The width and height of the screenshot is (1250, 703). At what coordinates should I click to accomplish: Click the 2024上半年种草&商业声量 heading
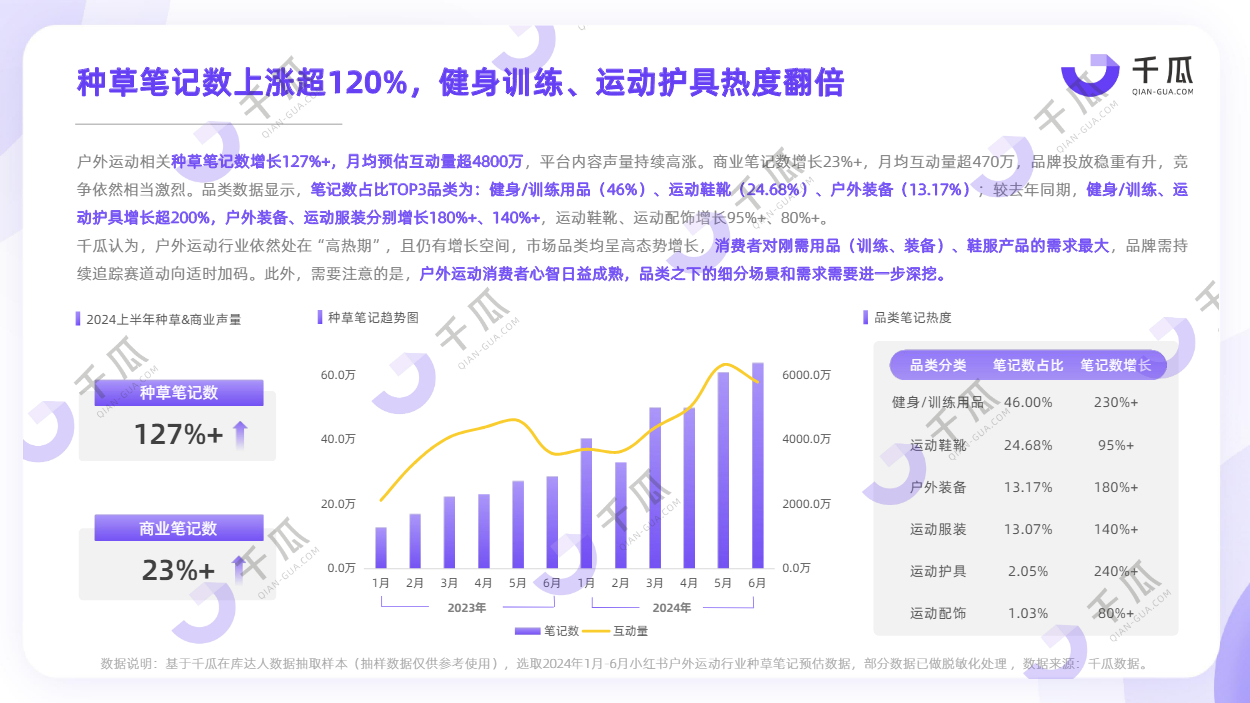point(164,320)
